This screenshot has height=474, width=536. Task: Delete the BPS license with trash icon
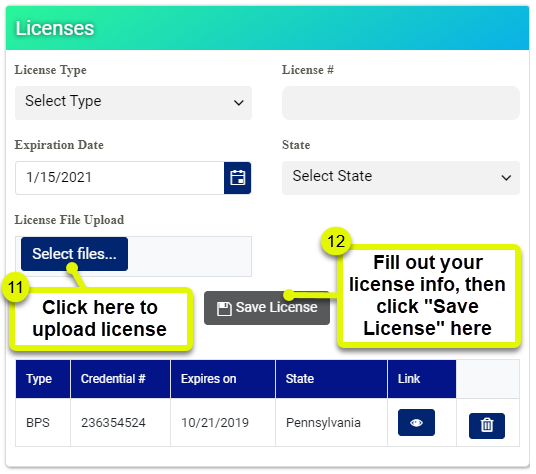(486, 425)
